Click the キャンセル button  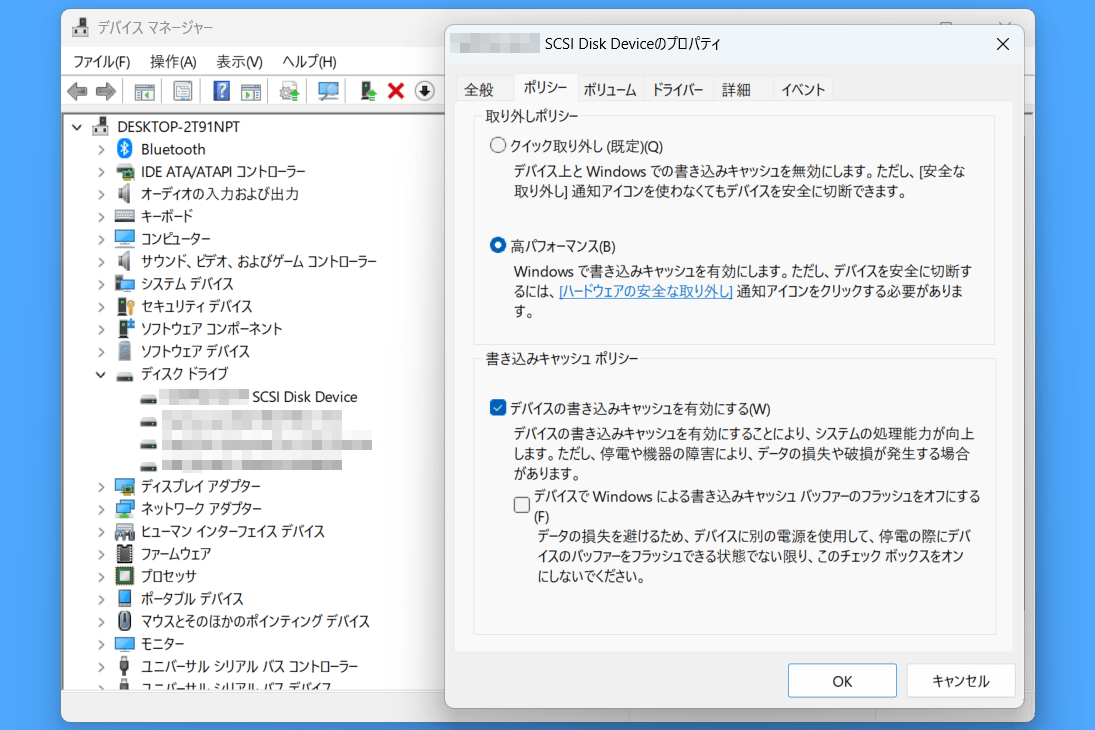pyautogui.click(x=961, y=680)
